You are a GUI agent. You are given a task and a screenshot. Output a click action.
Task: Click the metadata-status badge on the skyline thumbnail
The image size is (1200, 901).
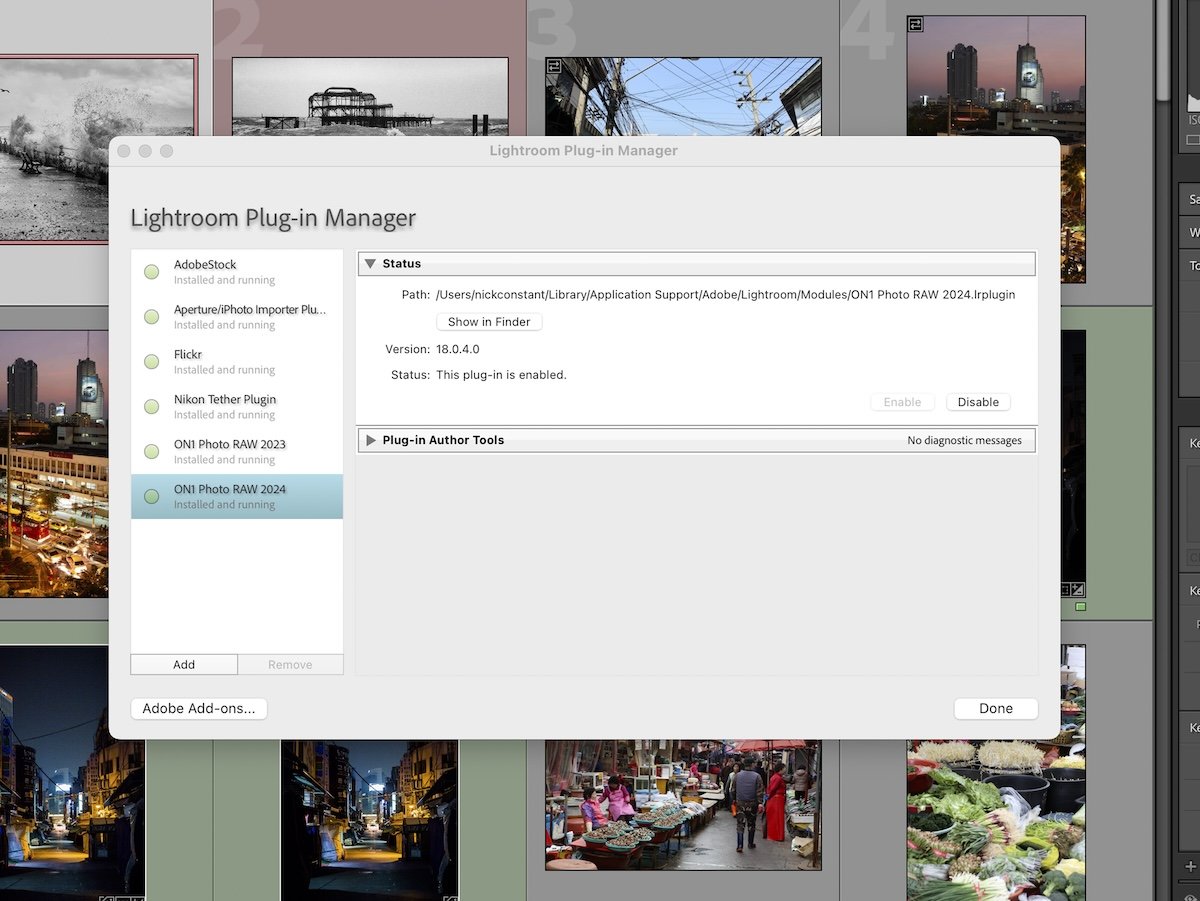[x=915, y=23]
